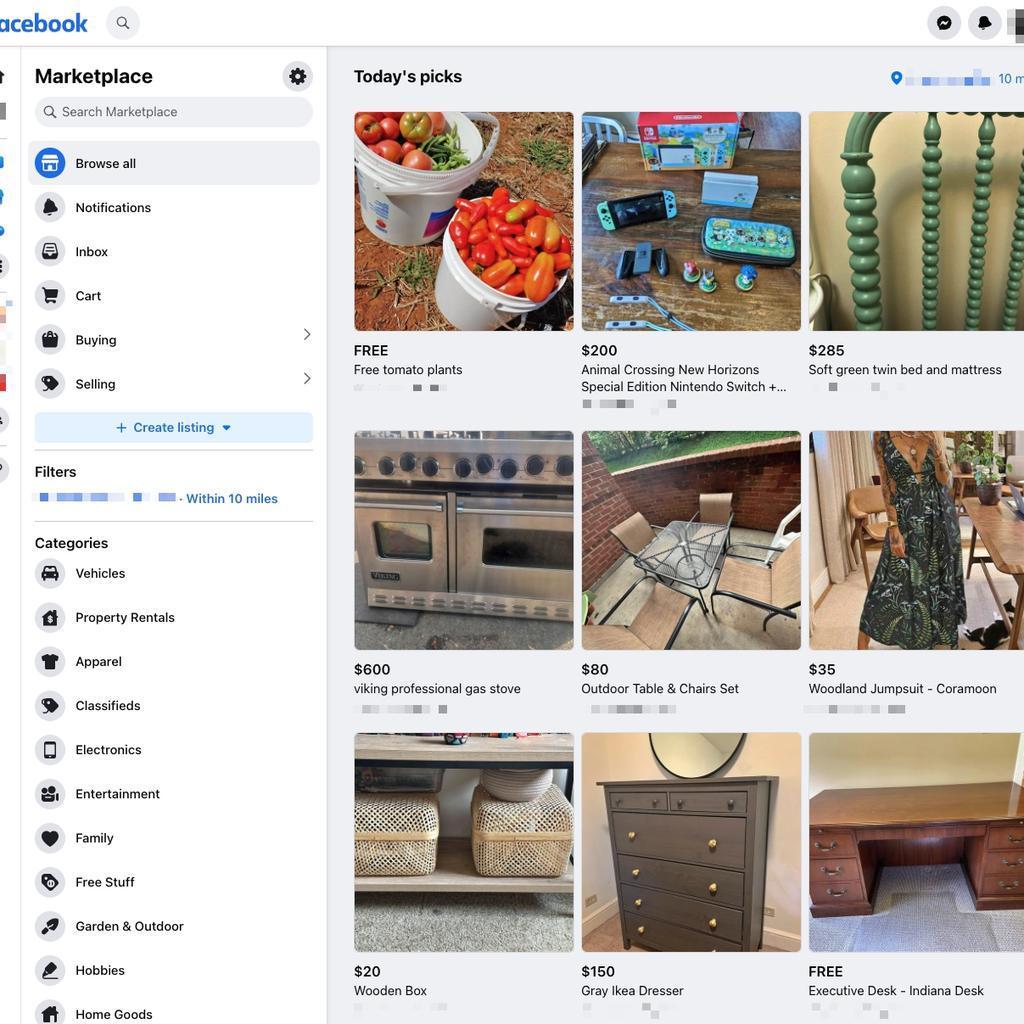
Task: Open the Cart icon in sidebar
Action: [50, 296]
